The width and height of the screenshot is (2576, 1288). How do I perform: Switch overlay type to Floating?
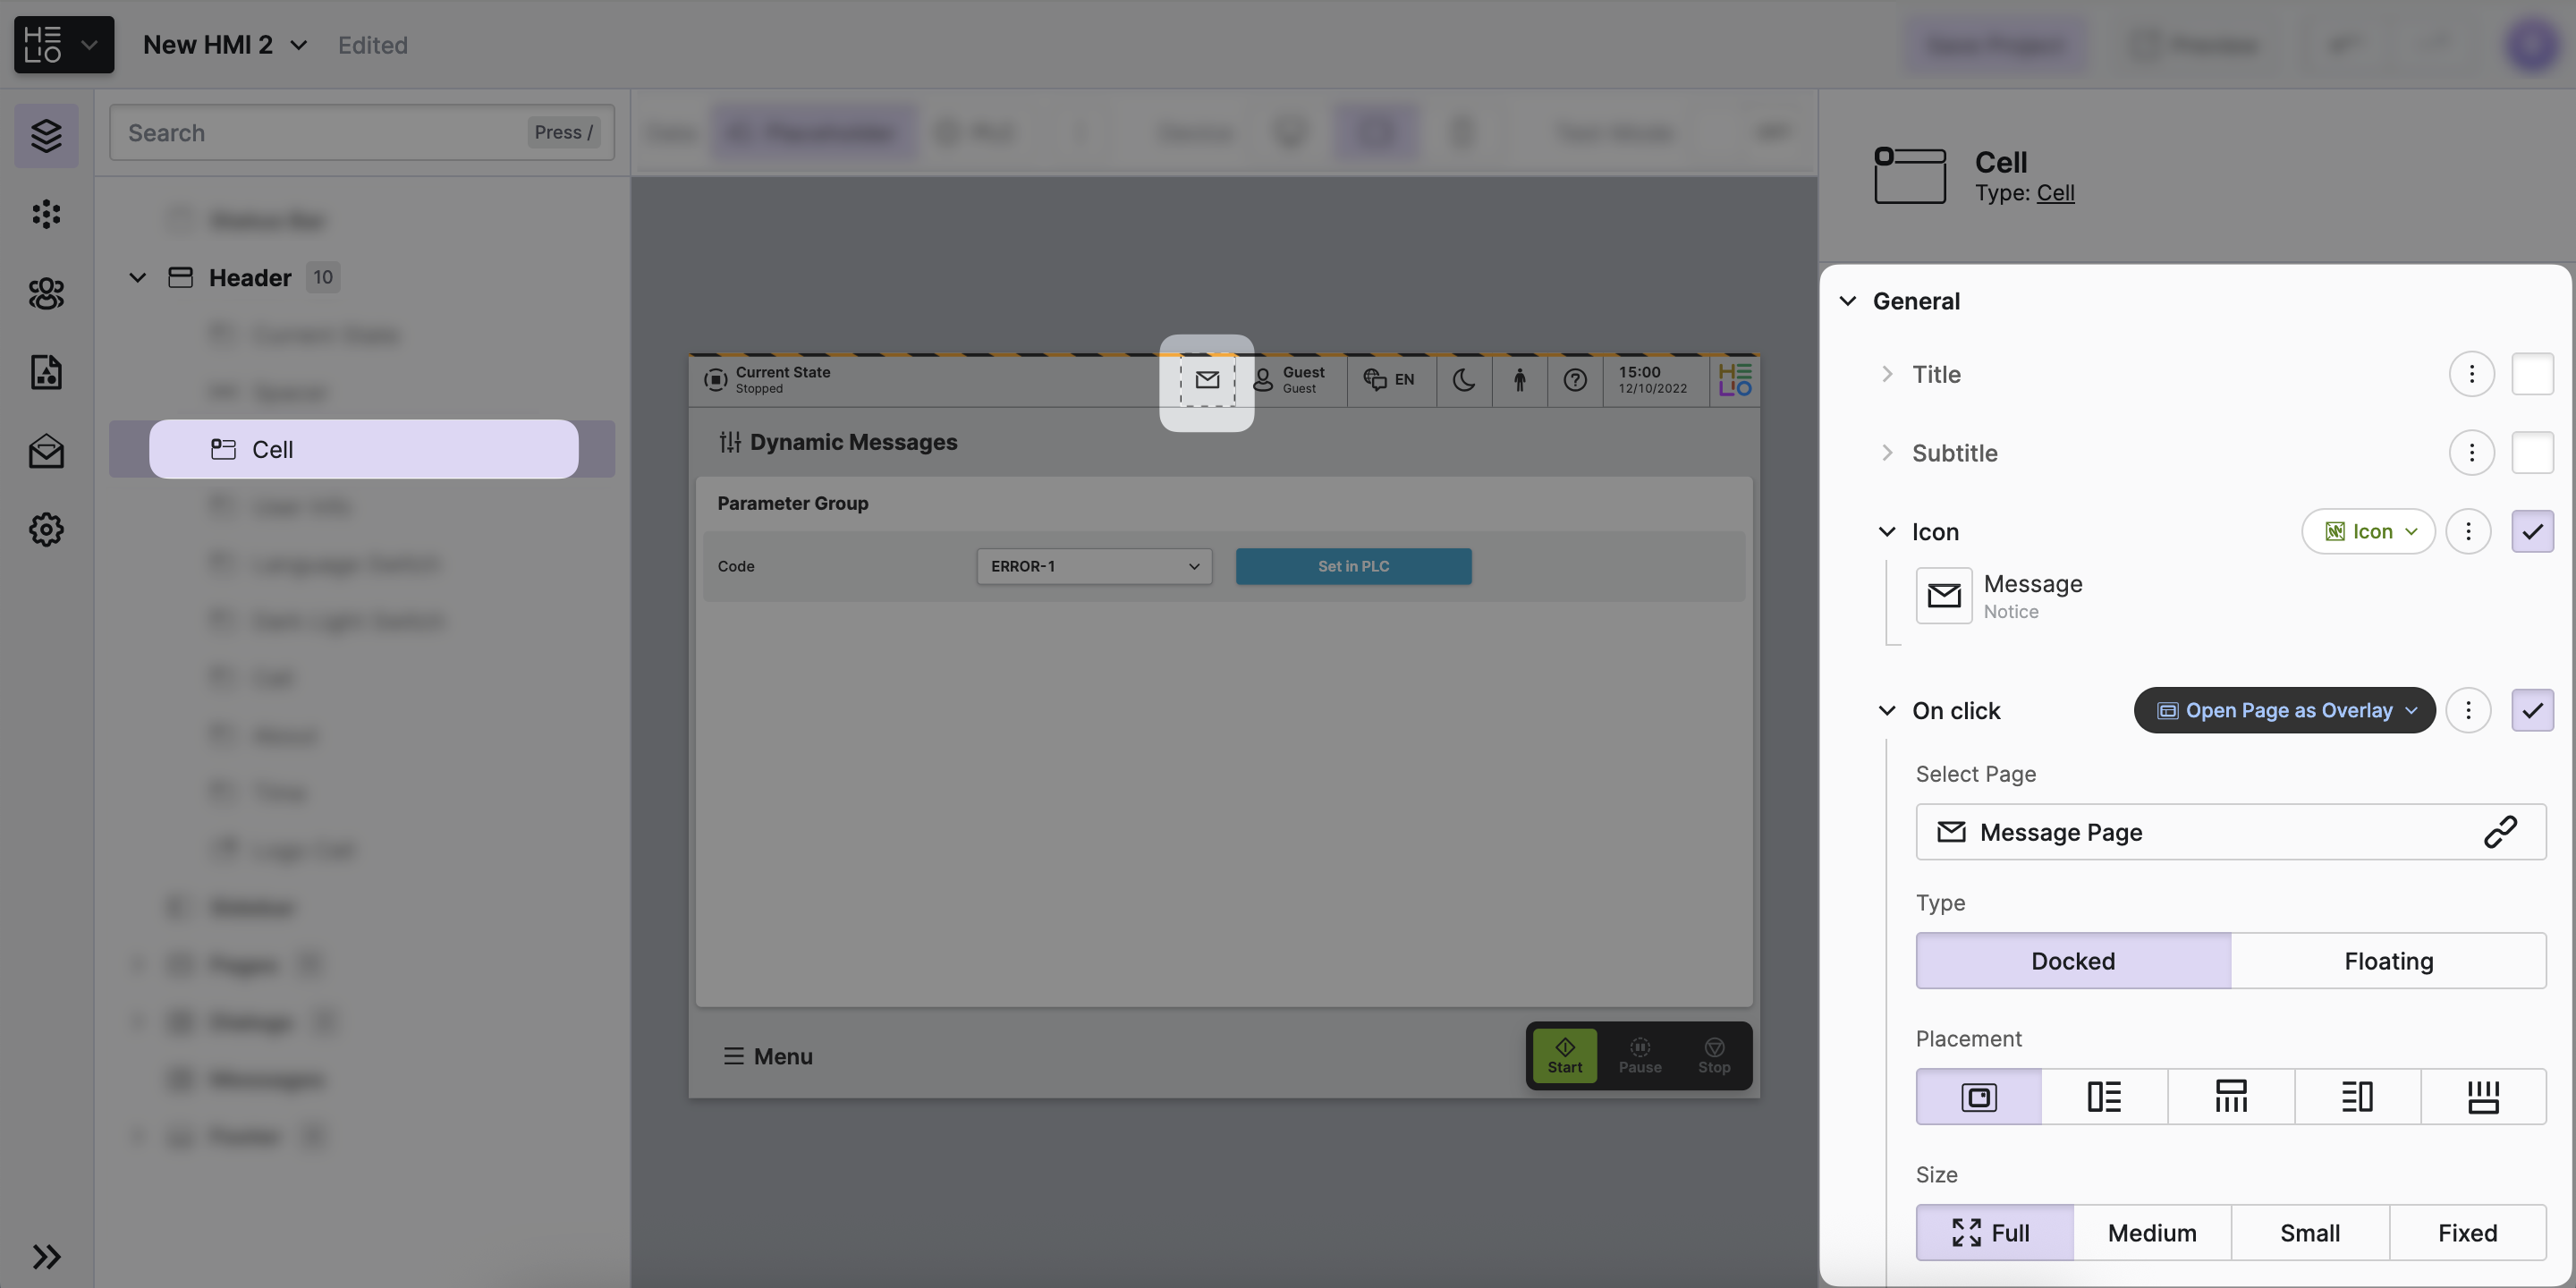[2388, 961]
